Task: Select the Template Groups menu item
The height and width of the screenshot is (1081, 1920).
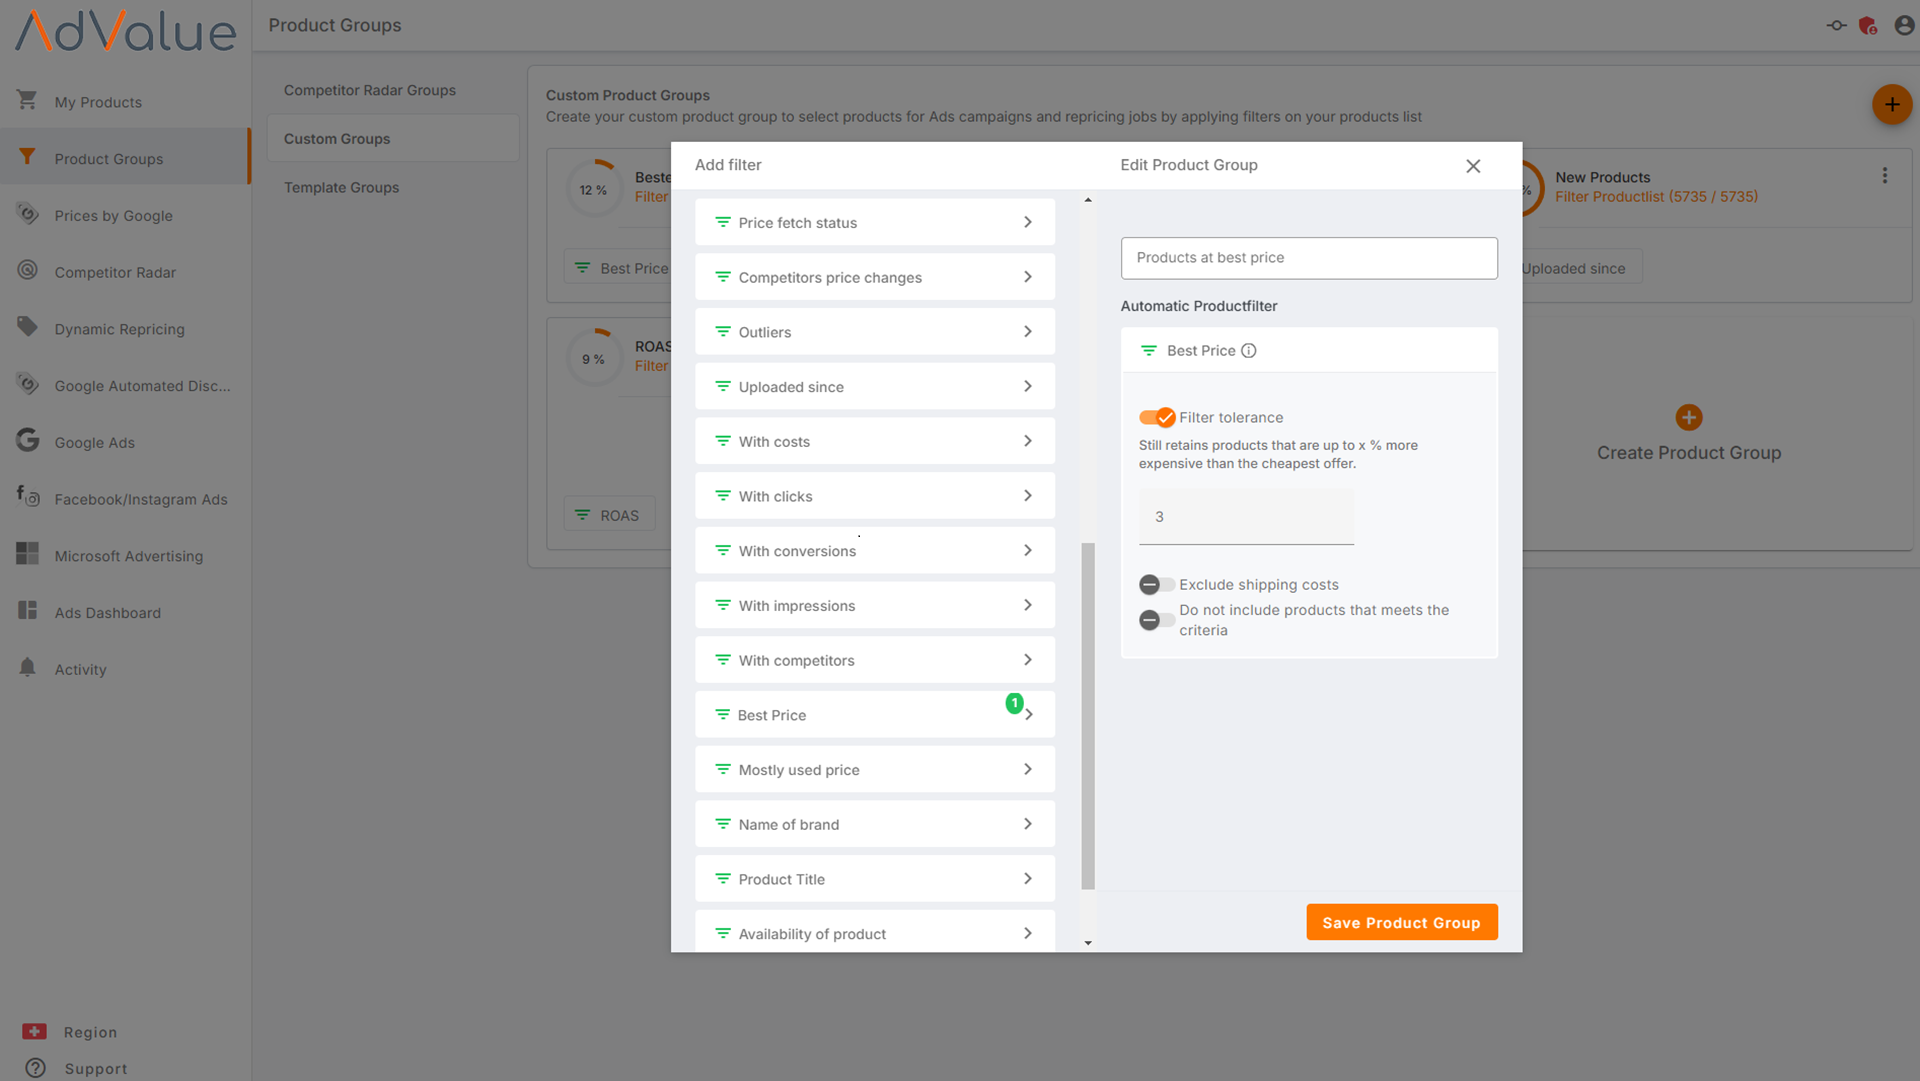Action: [342, 186]
